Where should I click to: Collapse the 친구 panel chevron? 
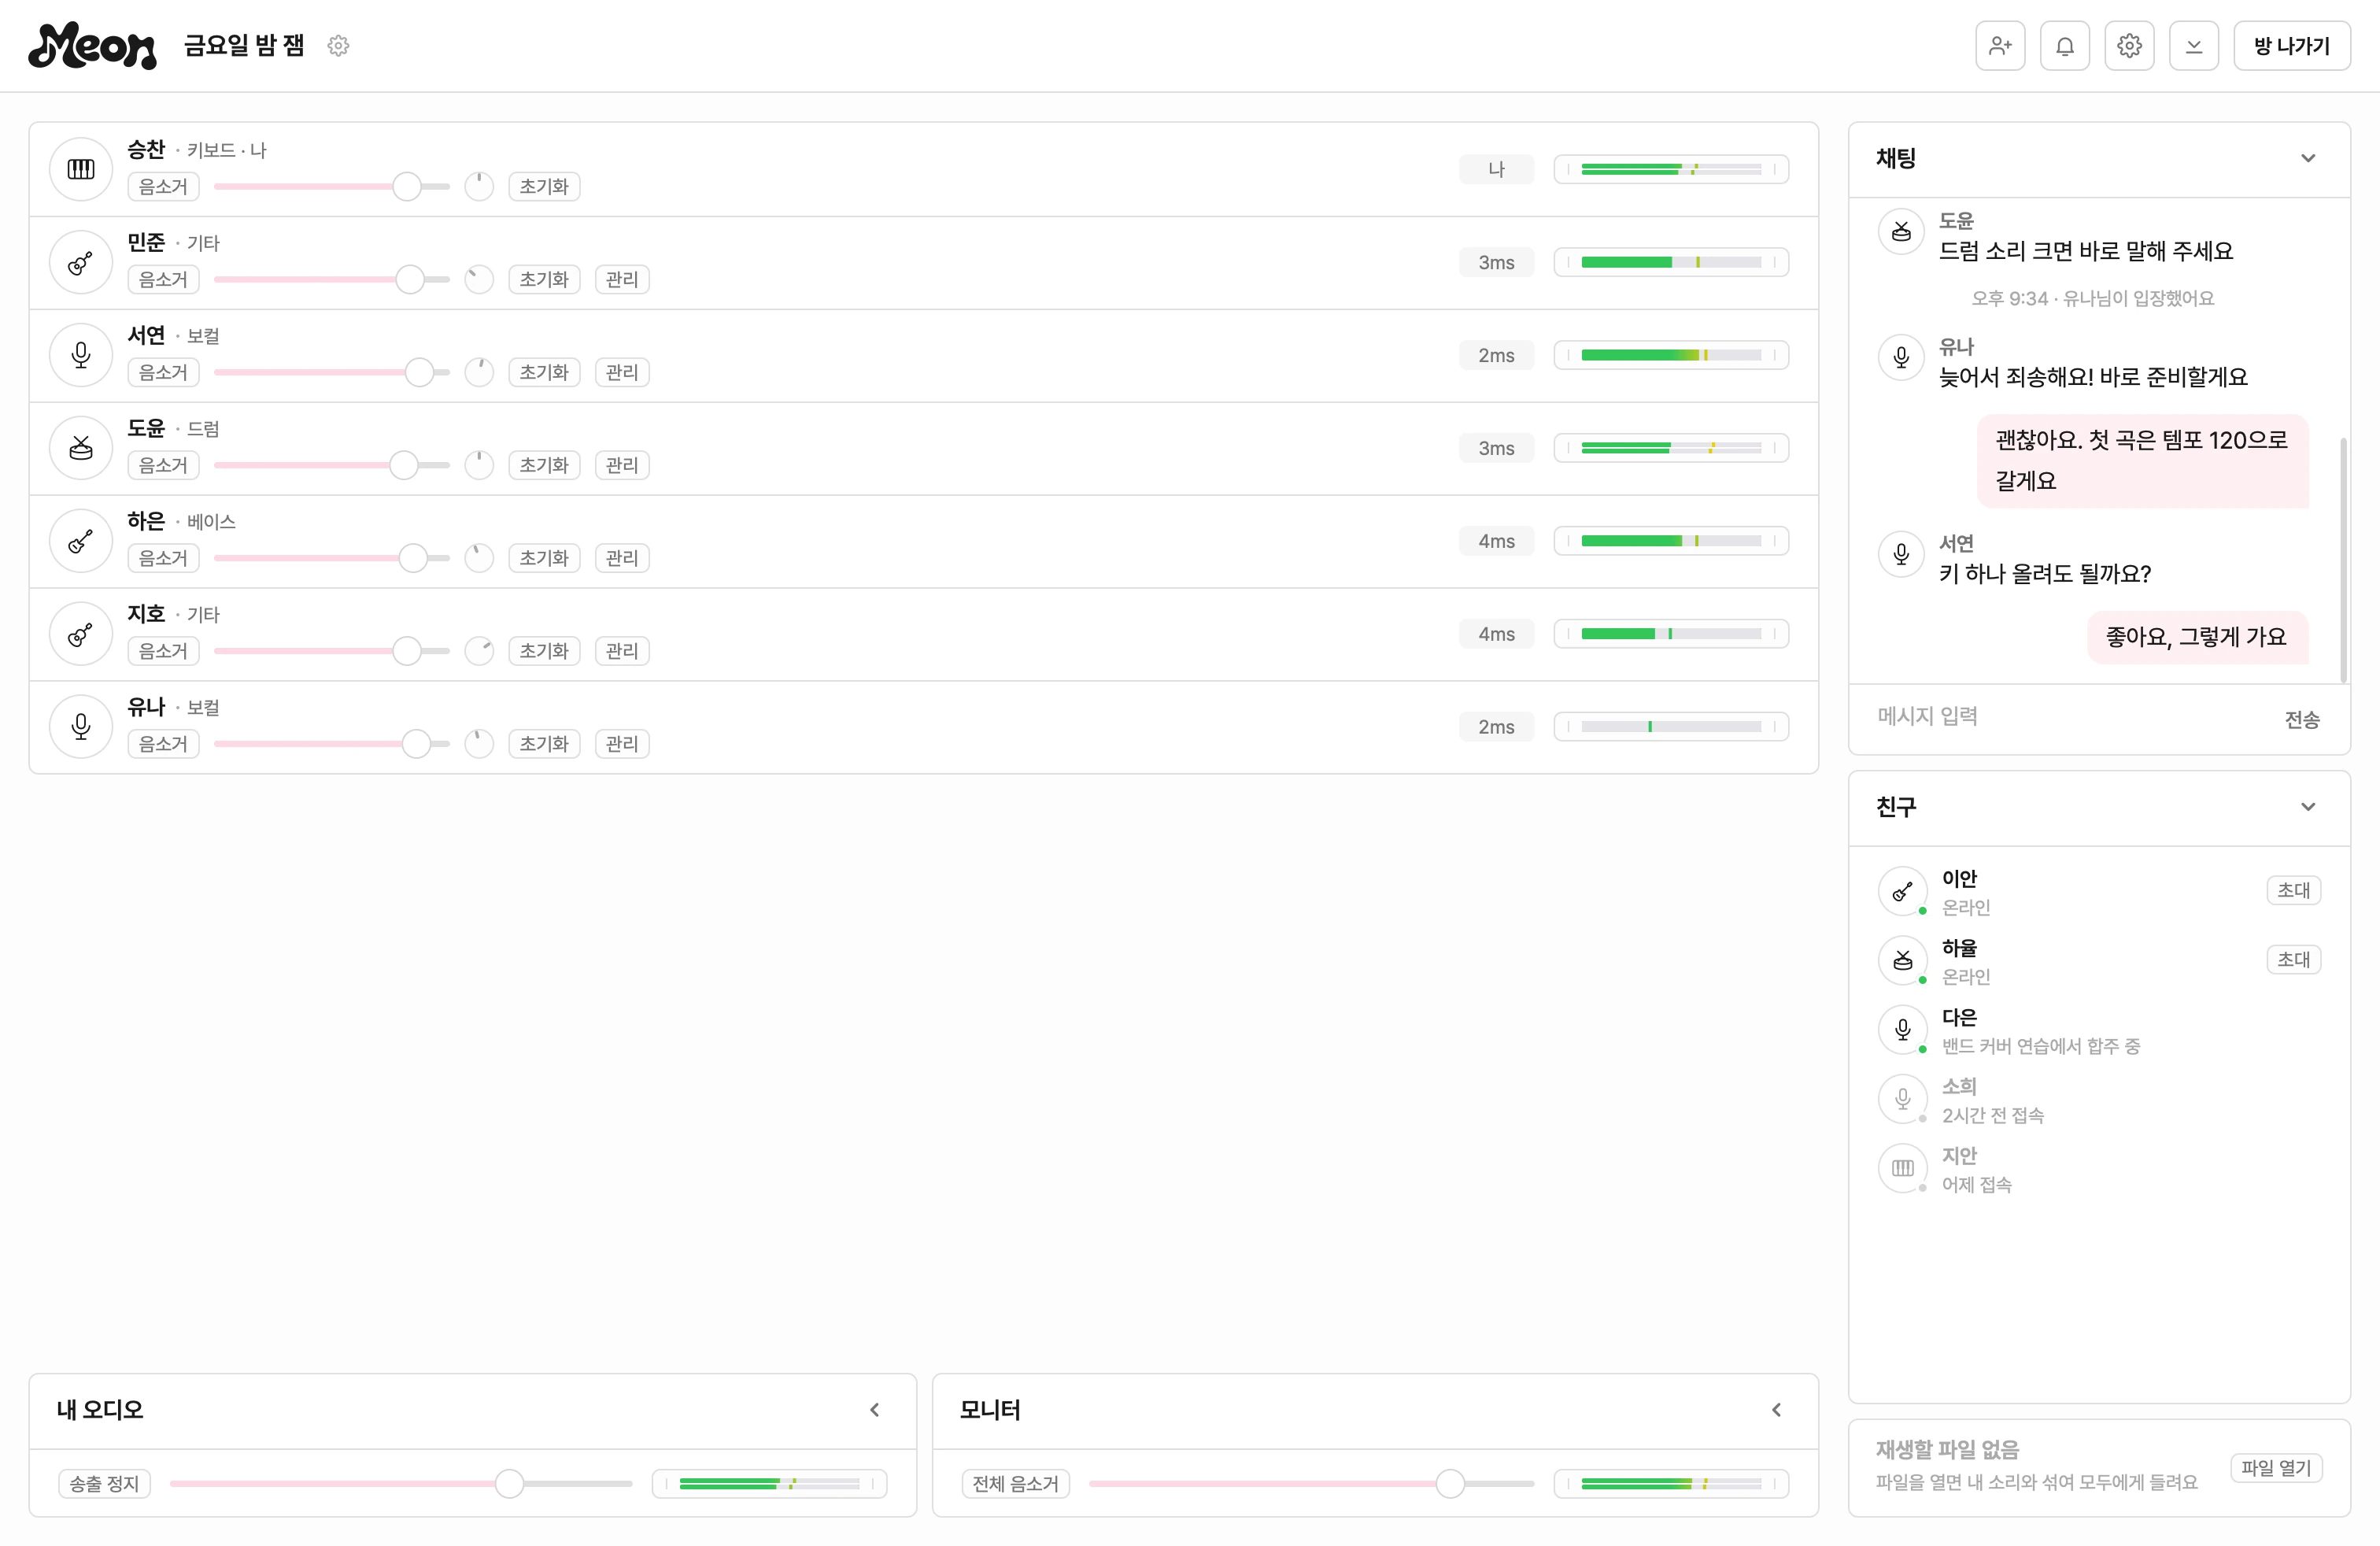click(2308, 807)
